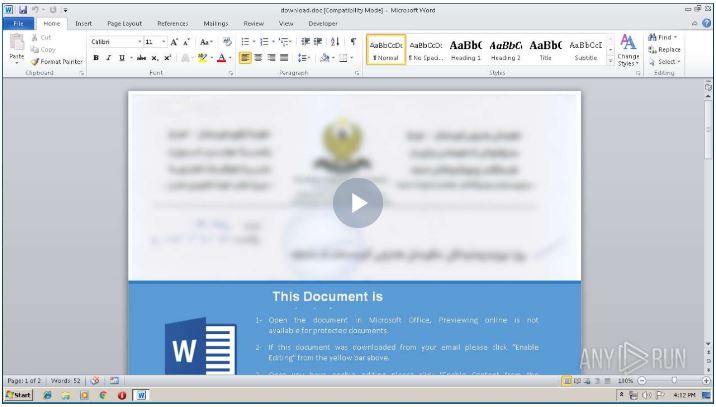Click the Cut command

(x=42, y=37)
